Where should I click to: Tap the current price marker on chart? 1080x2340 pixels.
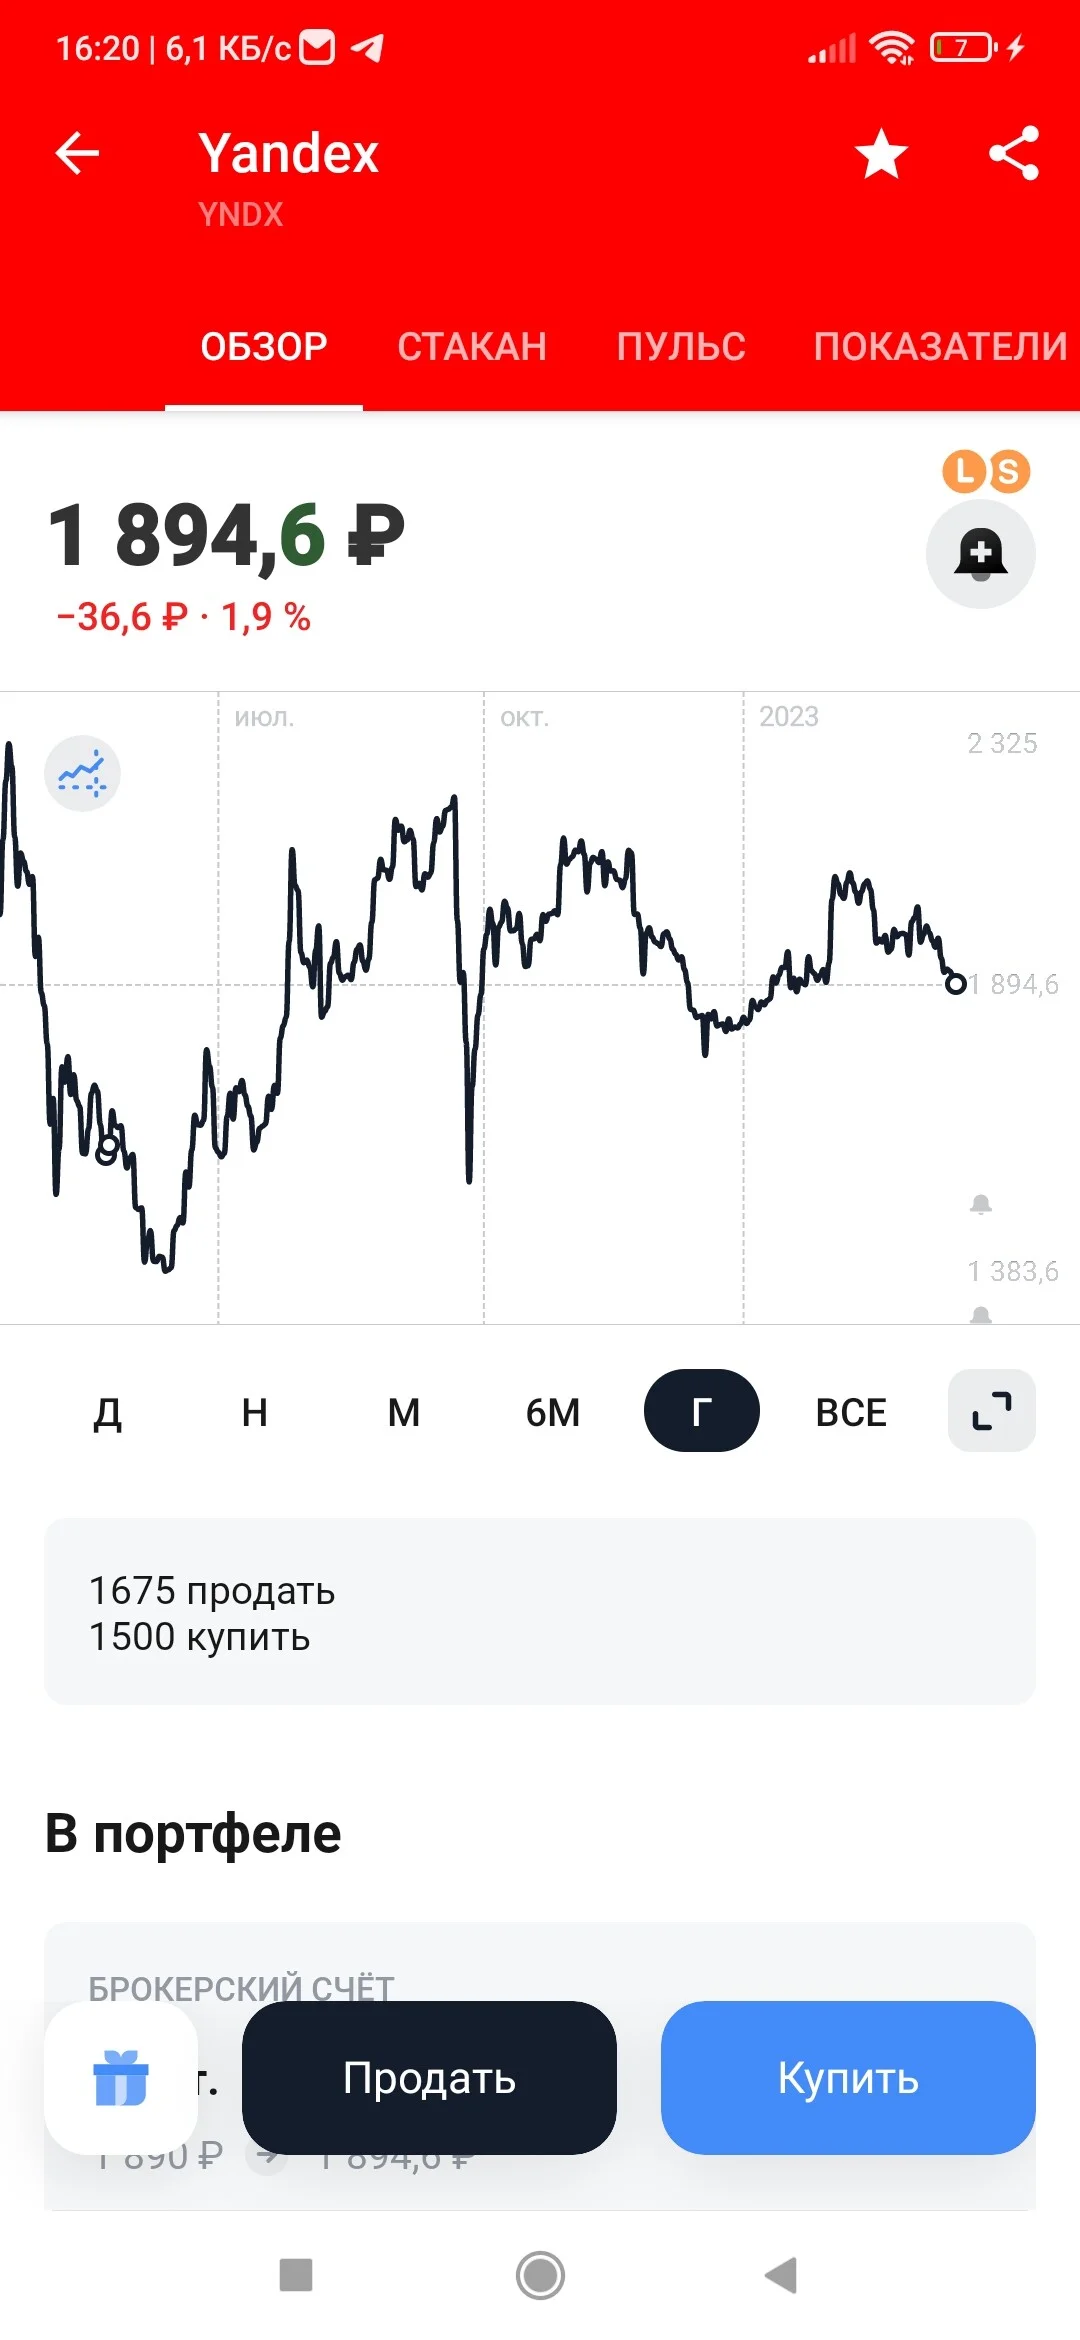tap(956, 984)
